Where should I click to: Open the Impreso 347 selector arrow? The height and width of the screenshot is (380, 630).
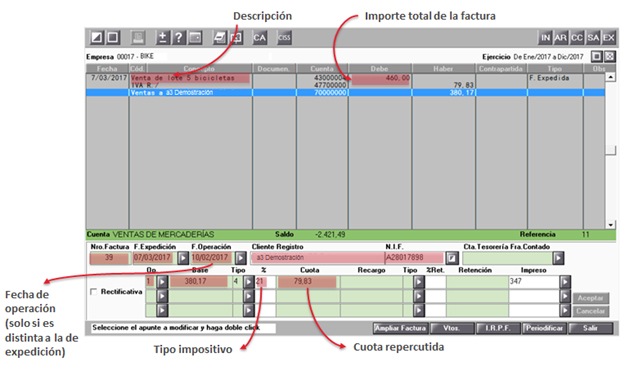coord(565,282)
